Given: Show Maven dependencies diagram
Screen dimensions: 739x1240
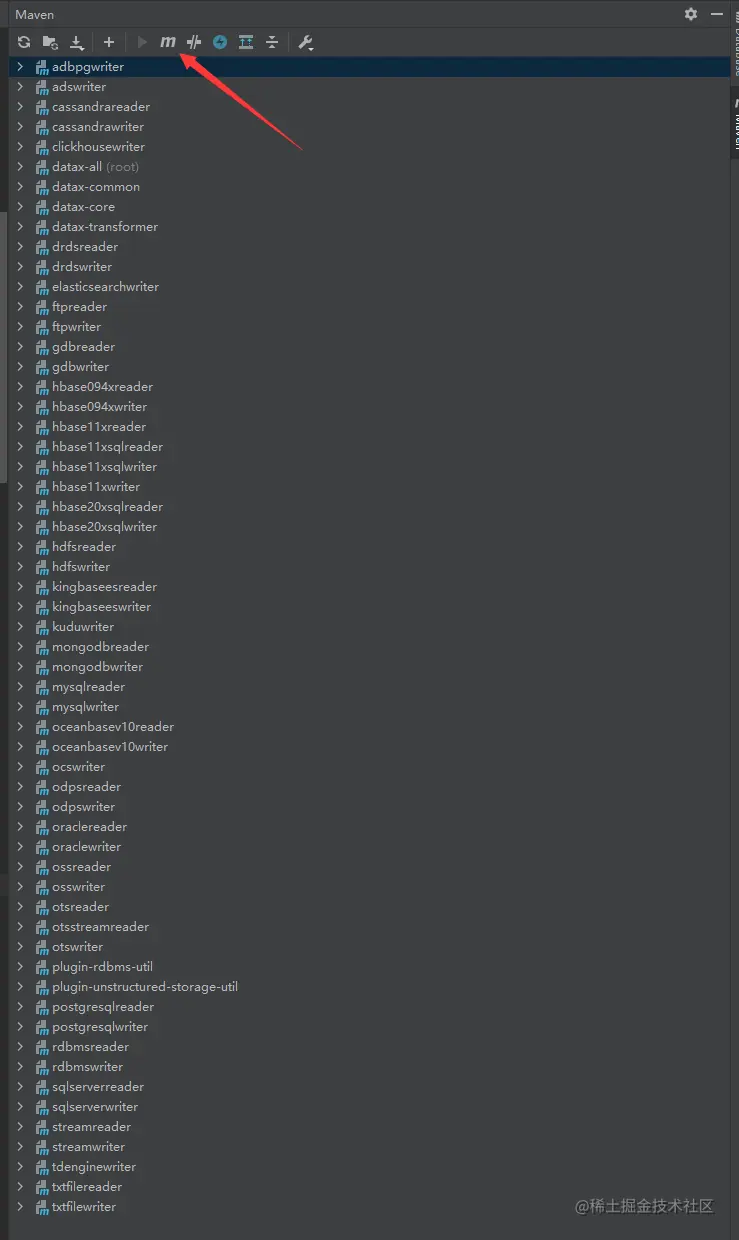Looking at the screenshot, I should (x=246, y=42).
